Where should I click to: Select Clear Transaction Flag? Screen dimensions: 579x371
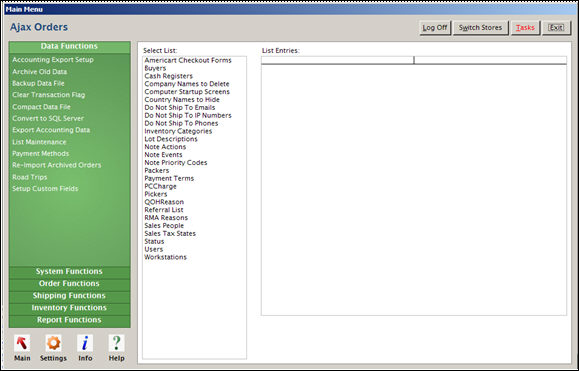[x=49, y=95]
